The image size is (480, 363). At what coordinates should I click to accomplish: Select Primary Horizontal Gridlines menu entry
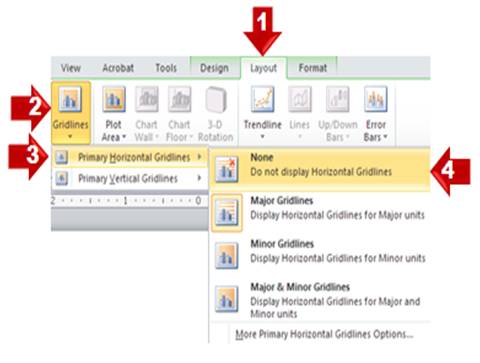pos(130,157)
